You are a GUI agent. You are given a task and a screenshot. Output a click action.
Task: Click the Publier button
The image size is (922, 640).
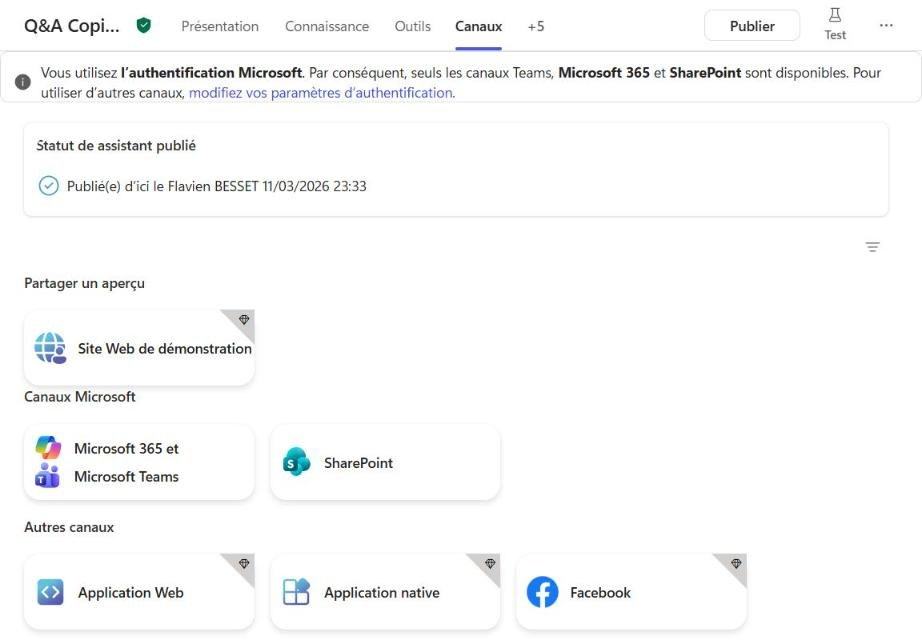pyautogui.click(x=752, y=26)
